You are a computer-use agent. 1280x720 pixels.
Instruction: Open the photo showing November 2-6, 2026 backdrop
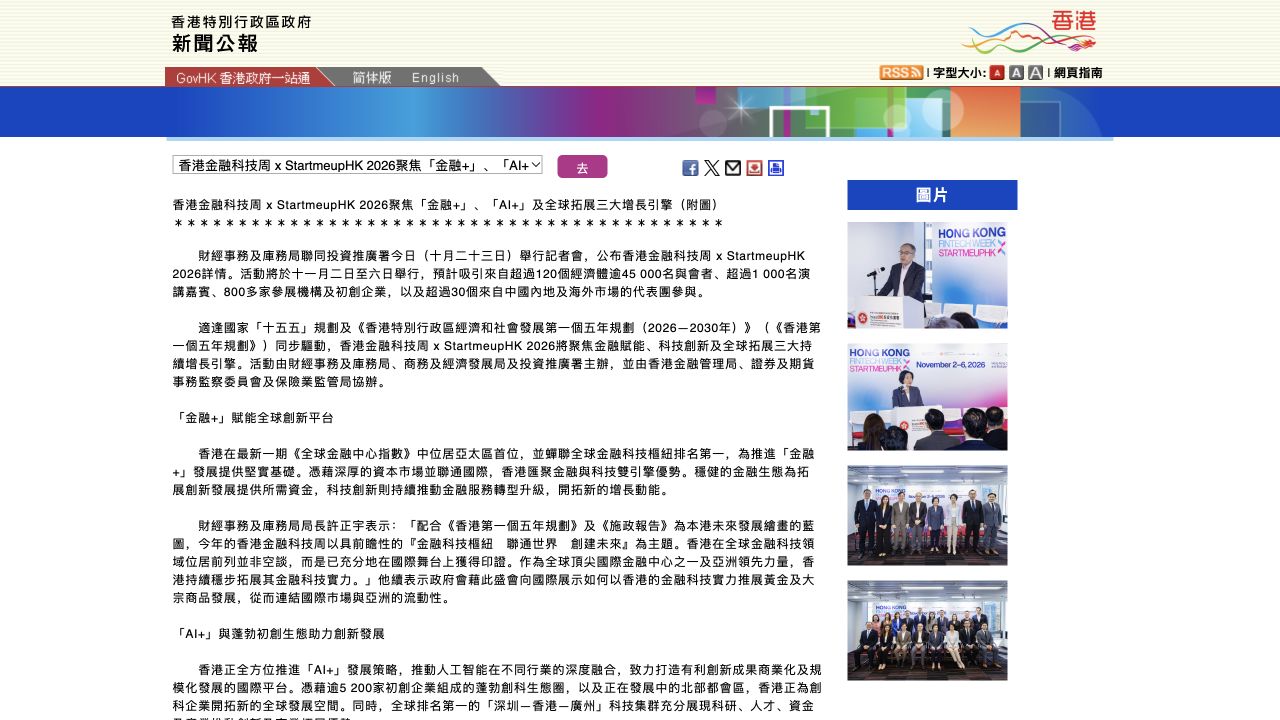927,397
